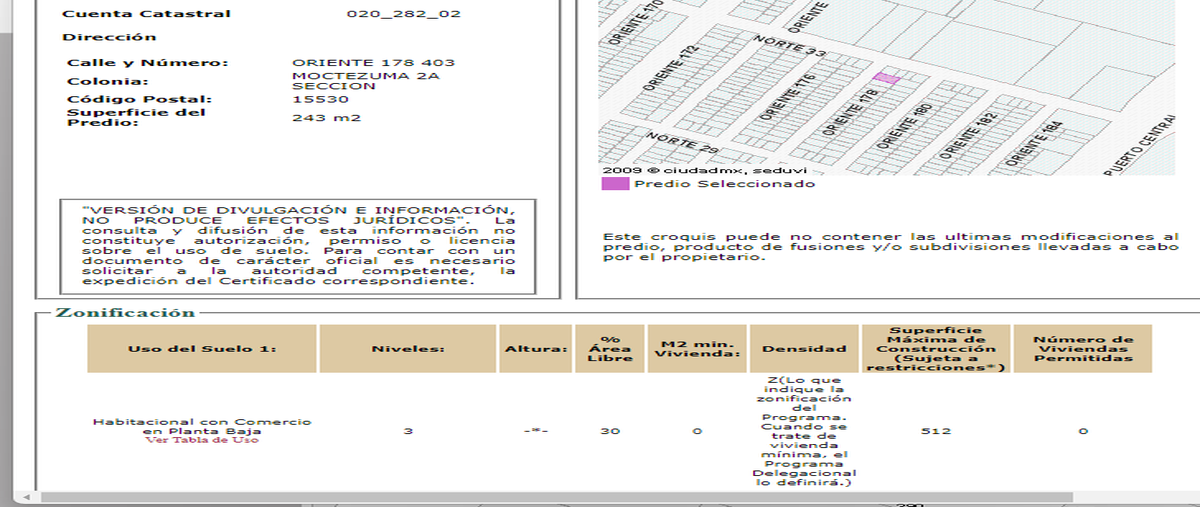This screenshot has height=507, width=1200.
Task: Click the Zonificación section title
Action: point(126,312)
